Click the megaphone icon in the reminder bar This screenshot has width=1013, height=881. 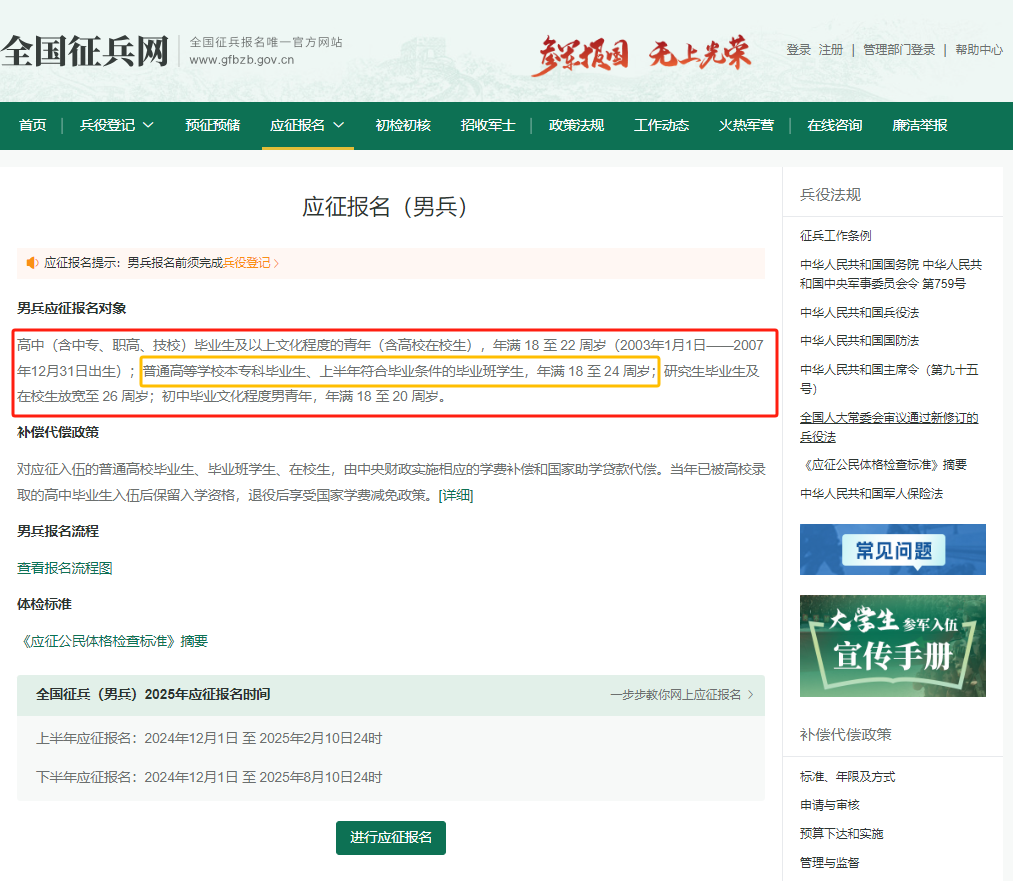pos(31,261)
